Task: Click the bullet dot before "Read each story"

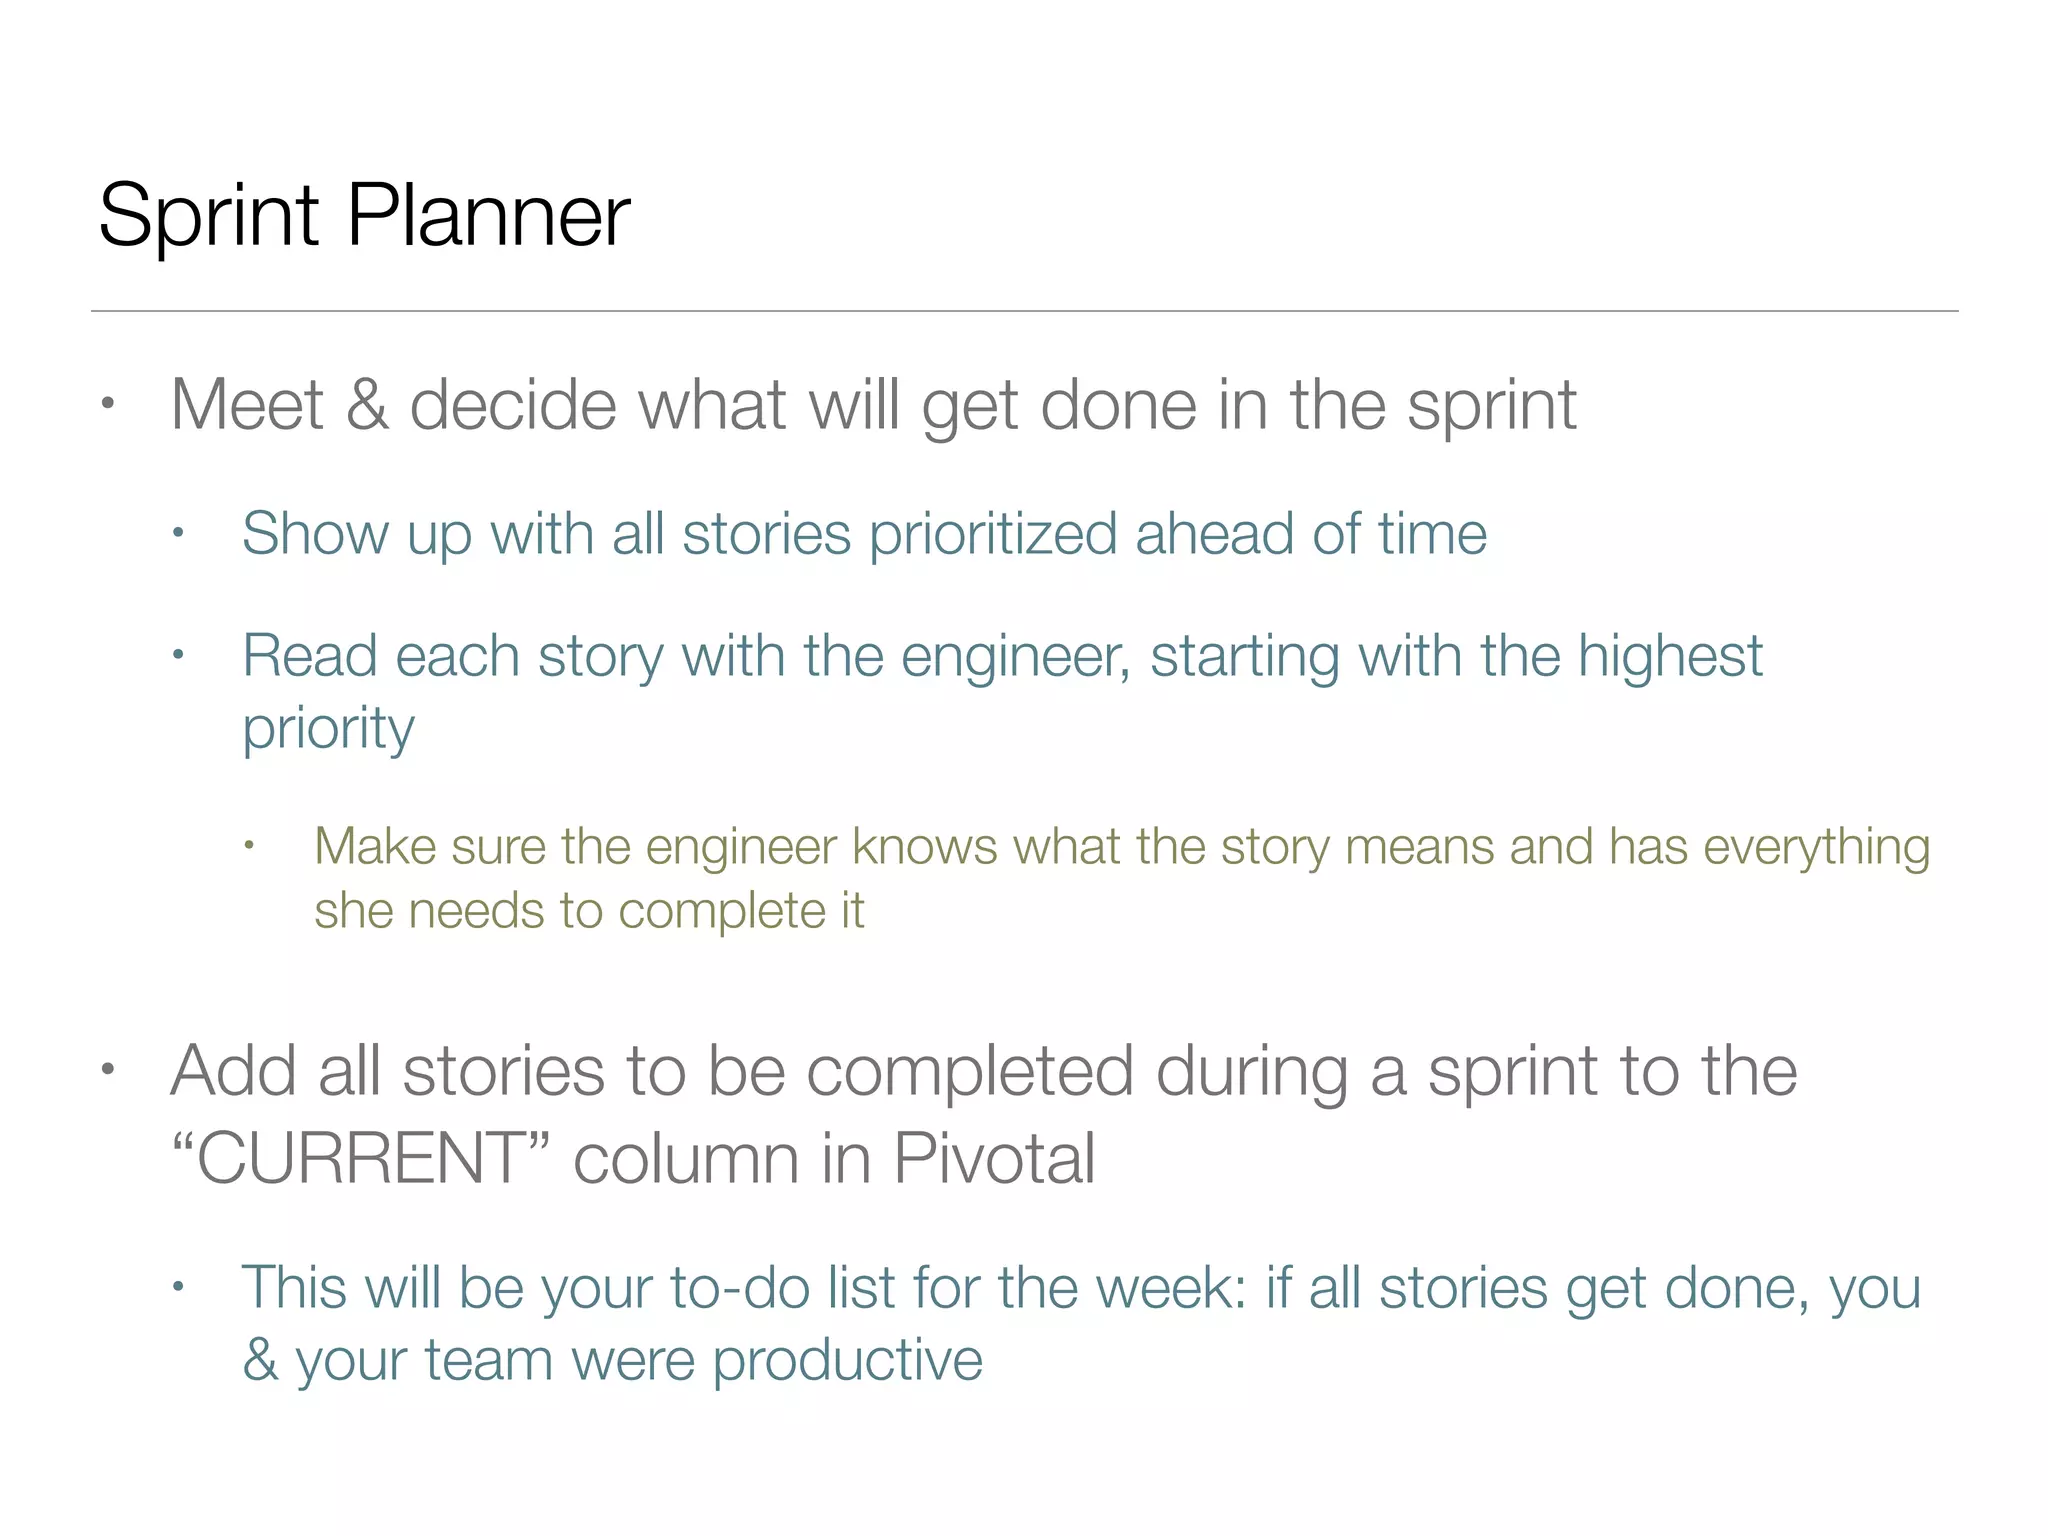Action: (x=178, y=656)
